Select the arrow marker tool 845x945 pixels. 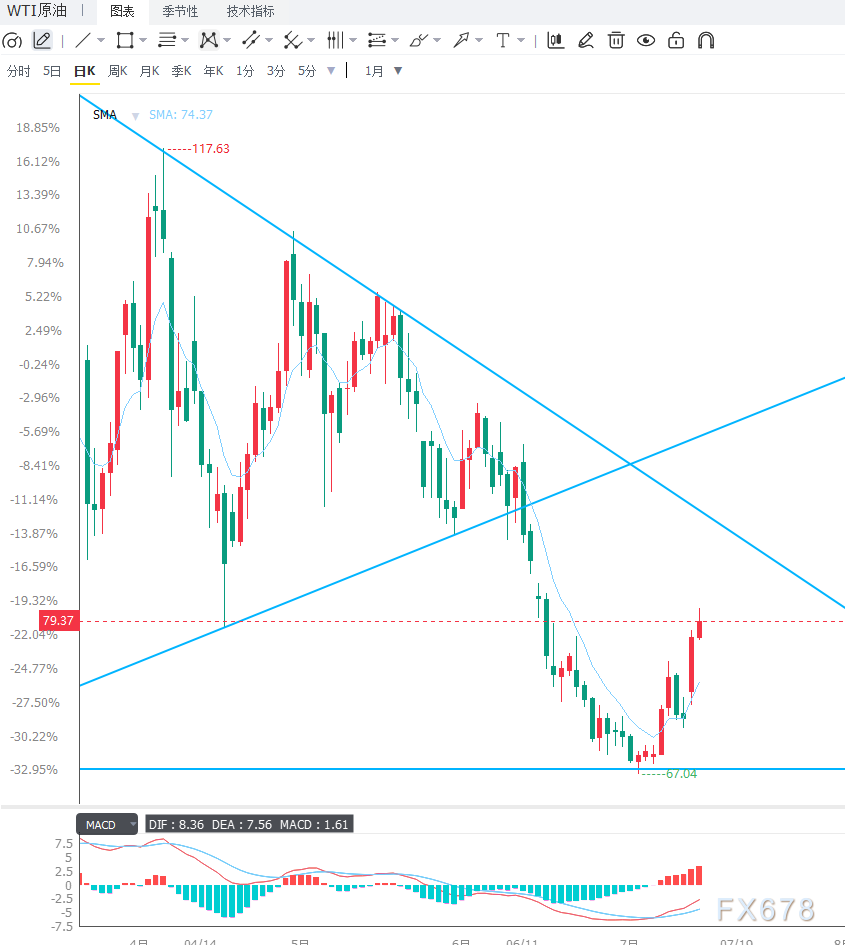coord(461,40)
